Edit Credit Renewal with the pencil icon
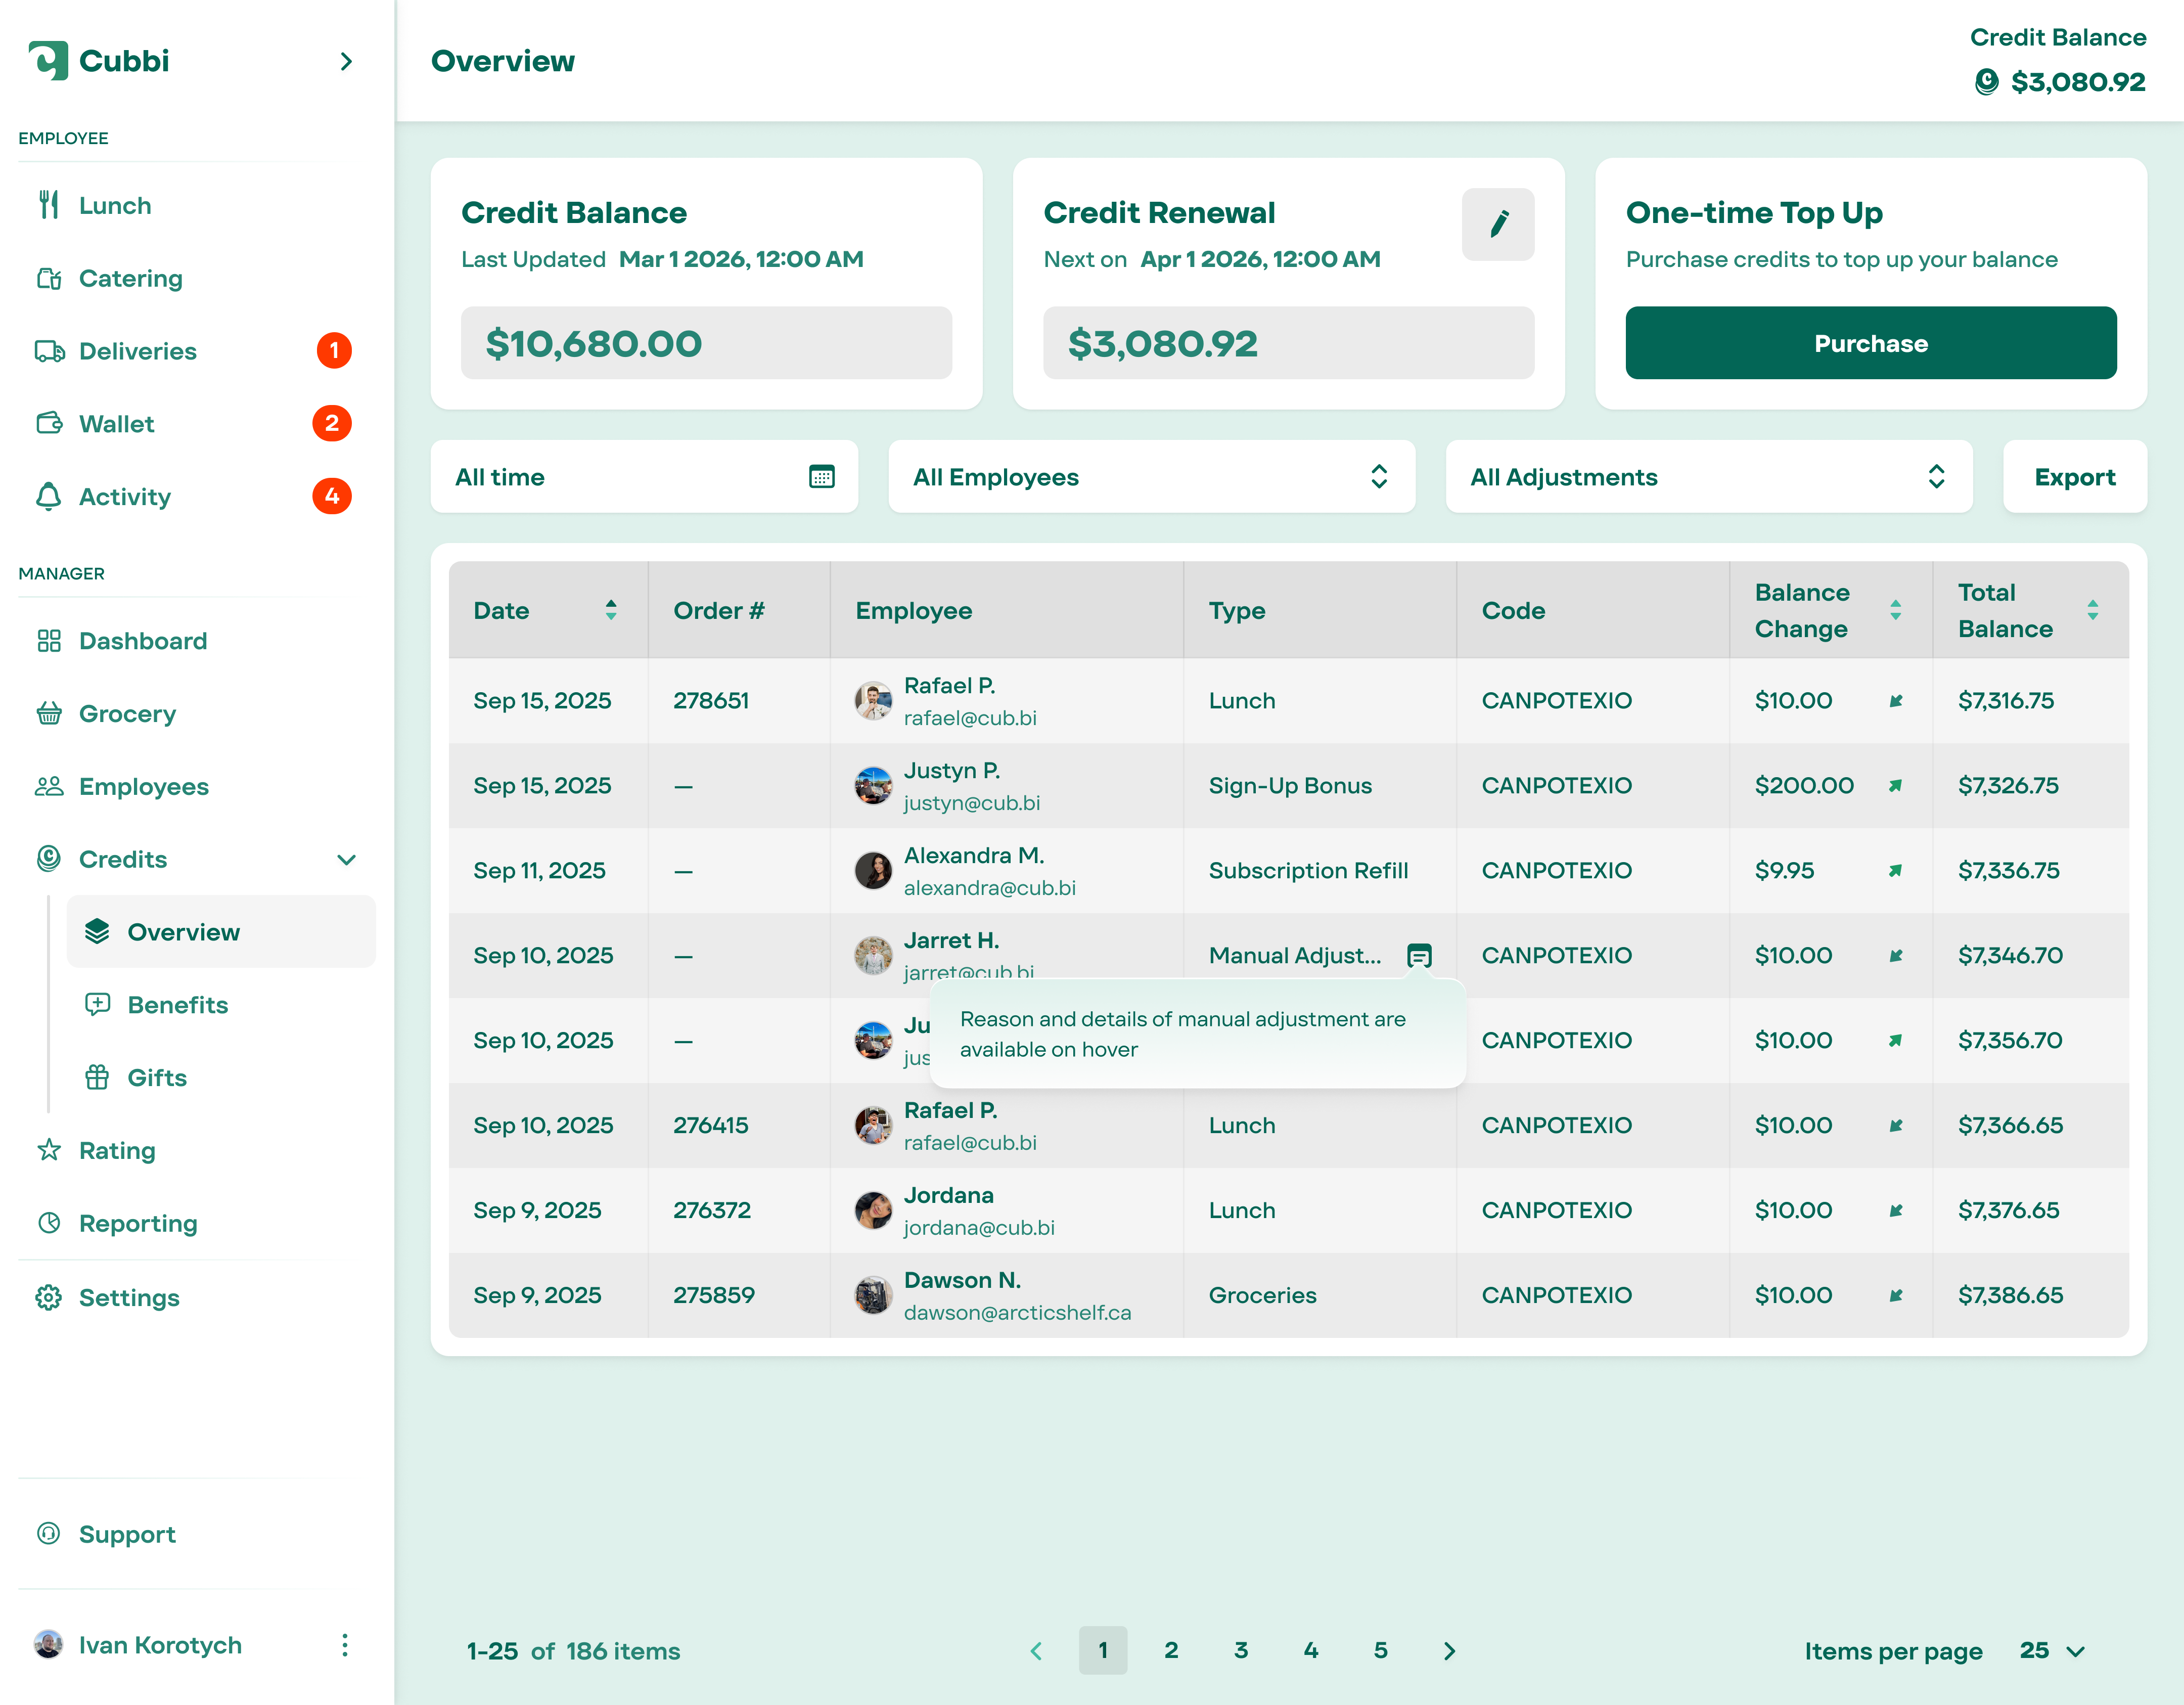 pyautogui.click(x=1498, y=224)
